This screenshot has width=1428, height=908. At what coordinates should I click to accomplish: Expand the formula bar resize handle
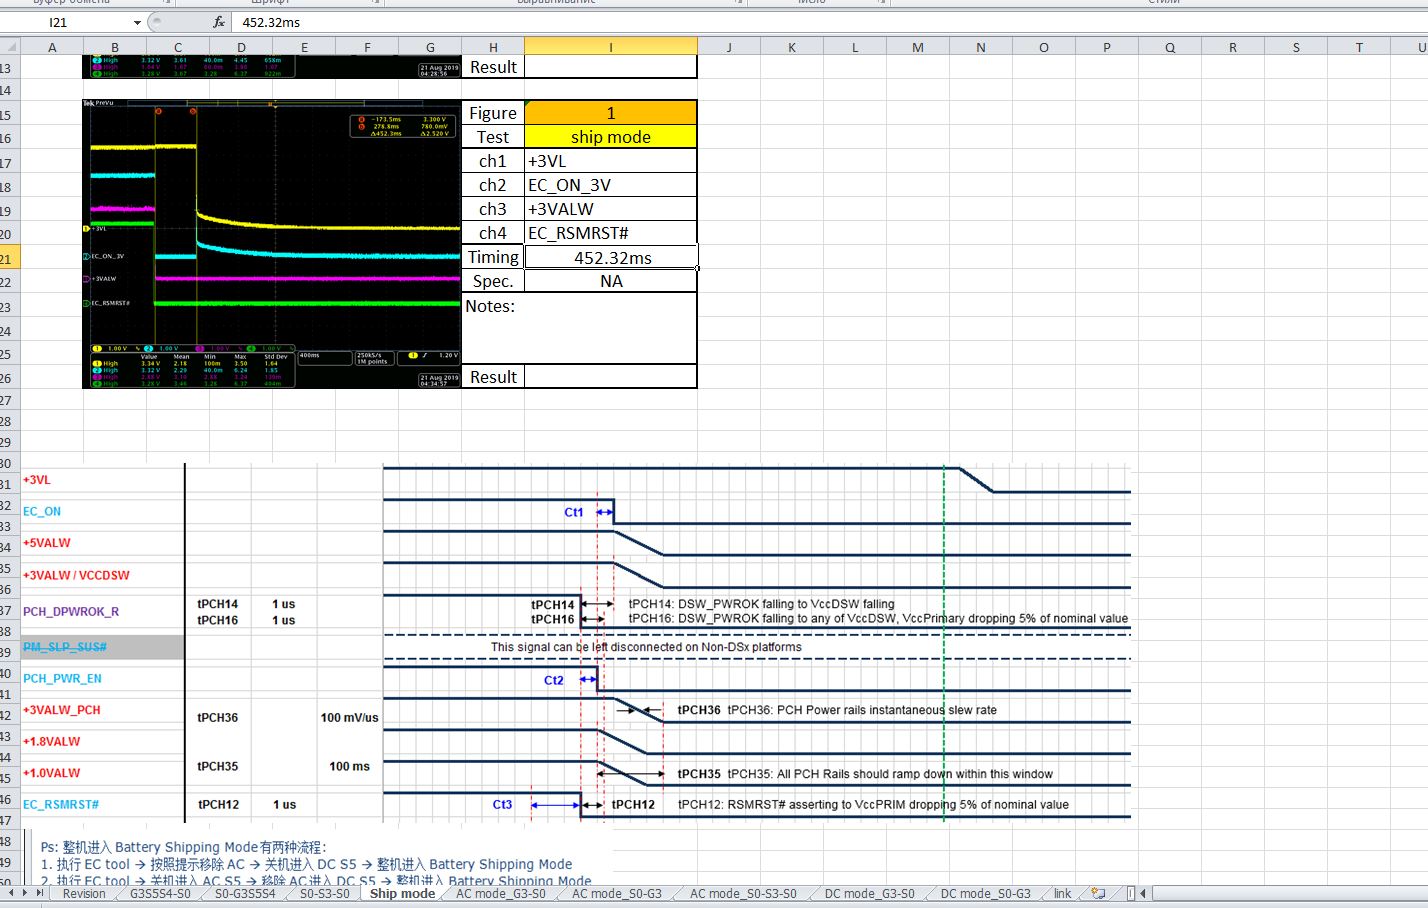(x=156, y=22)
